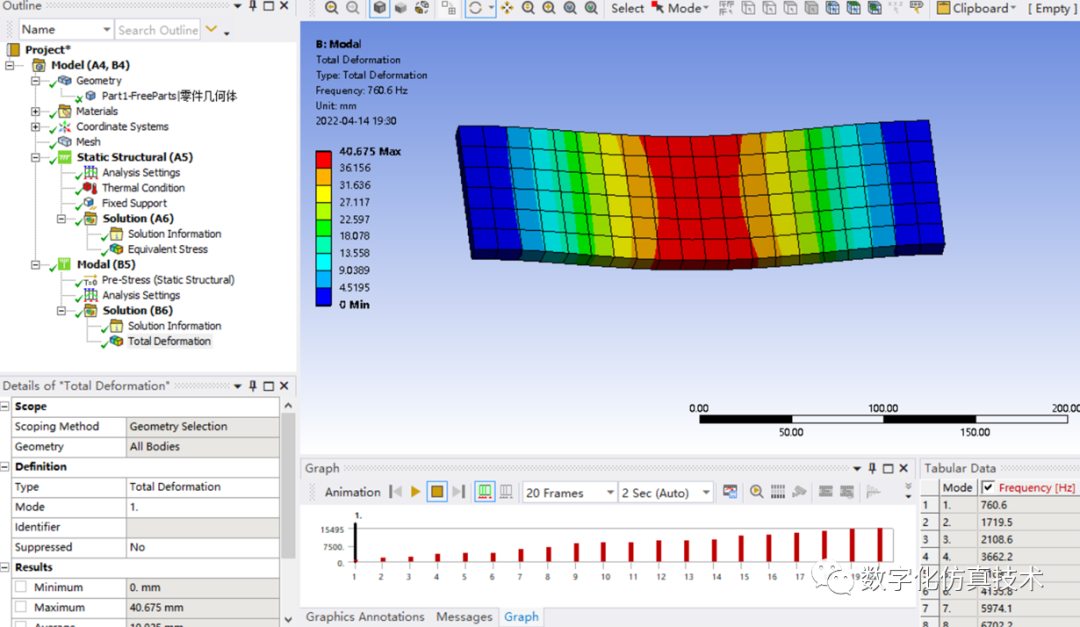Check the Minimum result checkbox
This screenshot has height=627, width=1080.
(x=21, y=587)
